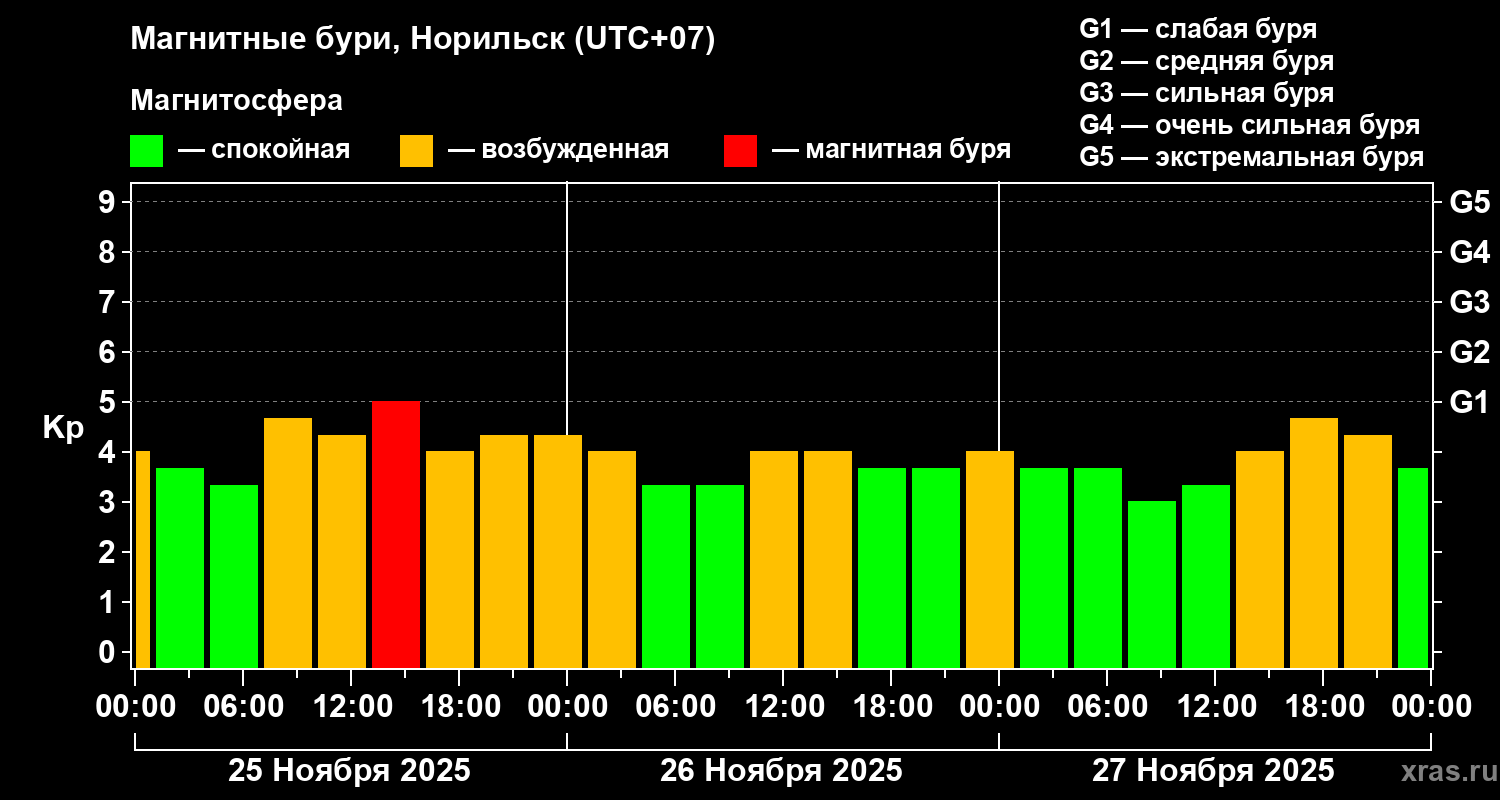Image resolution: width=1500 pixels, height=800 pixels.
Task: Click the orange bar crossing midnight into 27 November
Action: 990,559
